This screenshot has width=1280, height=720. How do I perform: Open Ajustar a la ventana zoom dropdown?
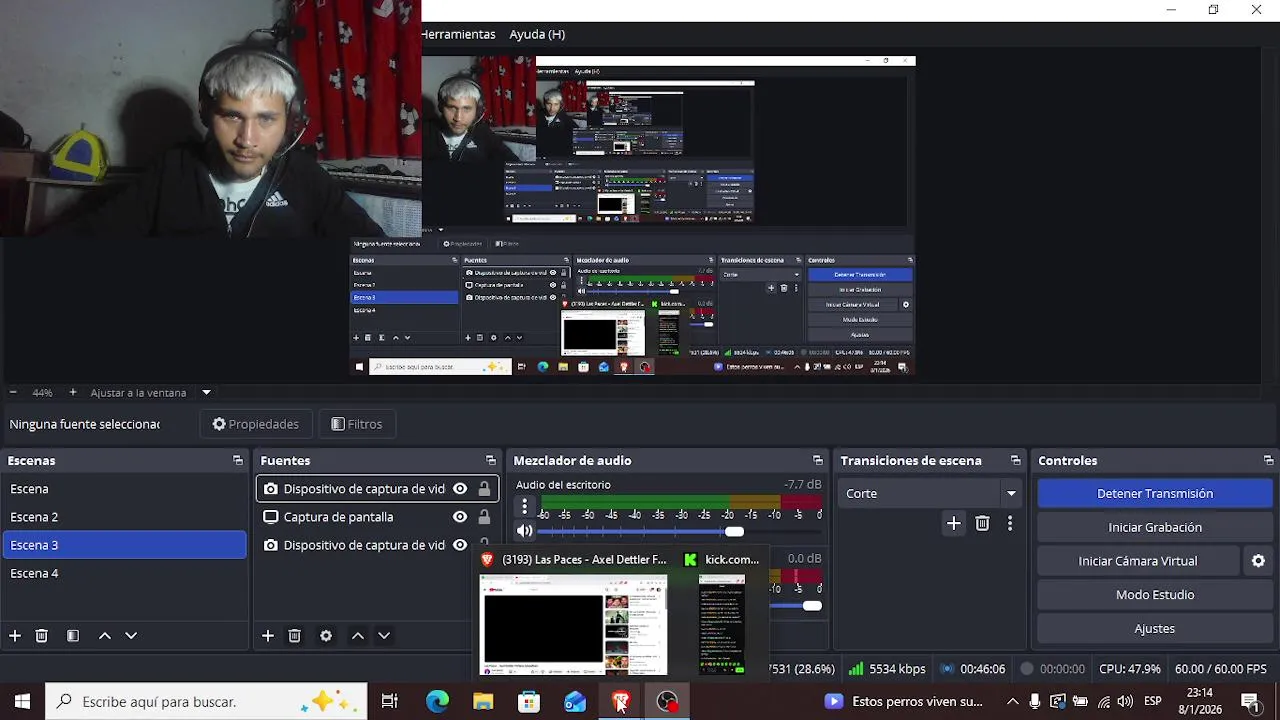(x=206, y=393)
